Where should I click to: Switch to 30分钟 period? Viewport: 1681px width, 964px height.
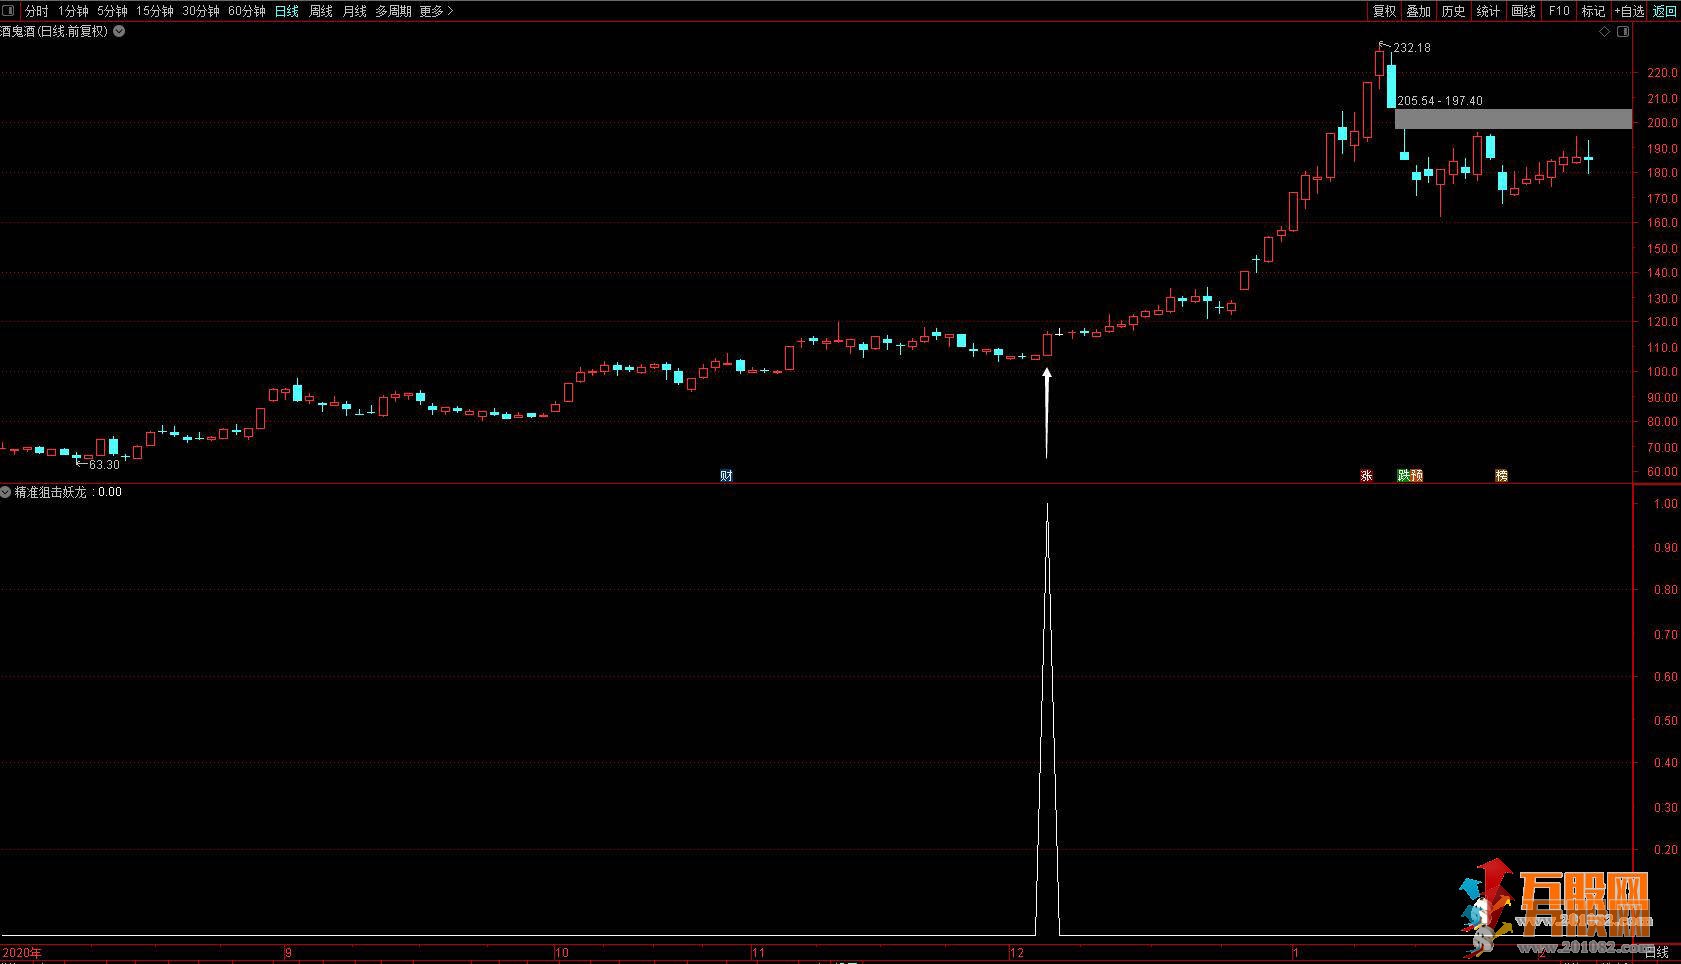point(201,11)
